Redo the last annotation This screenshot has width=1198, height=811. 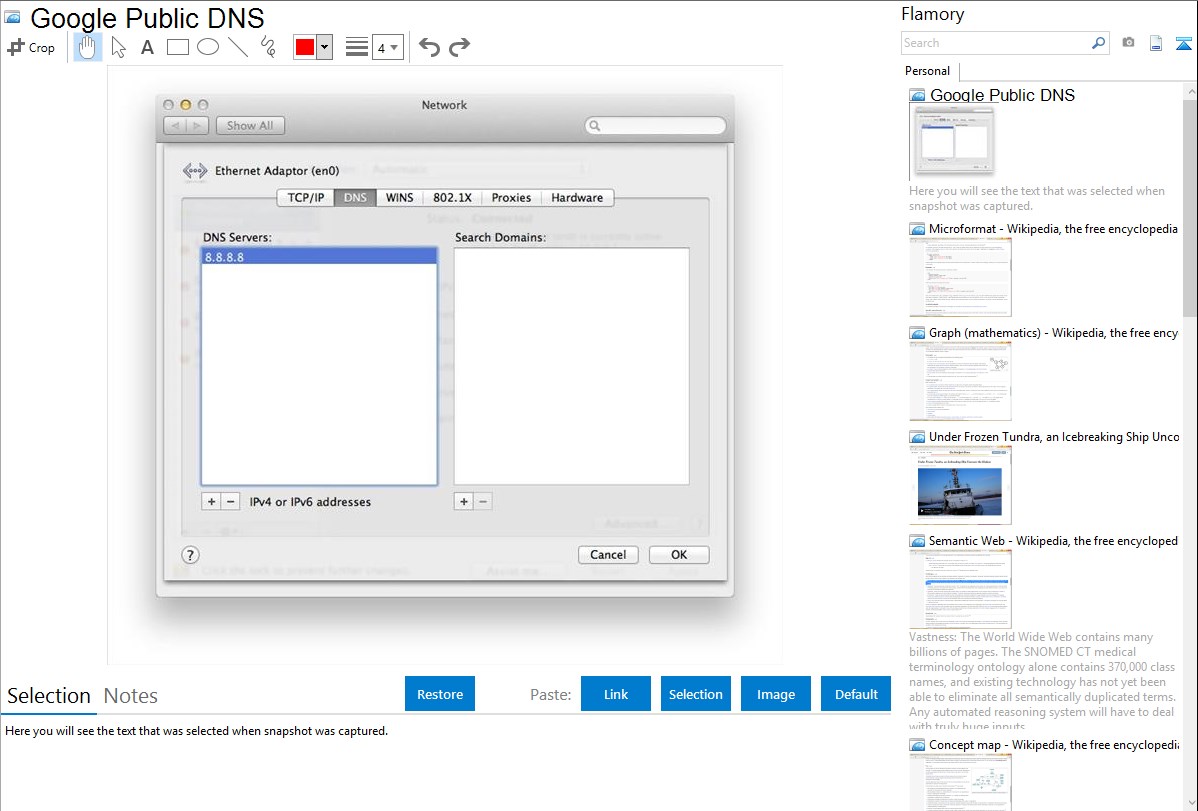click(x=459, y=47)
